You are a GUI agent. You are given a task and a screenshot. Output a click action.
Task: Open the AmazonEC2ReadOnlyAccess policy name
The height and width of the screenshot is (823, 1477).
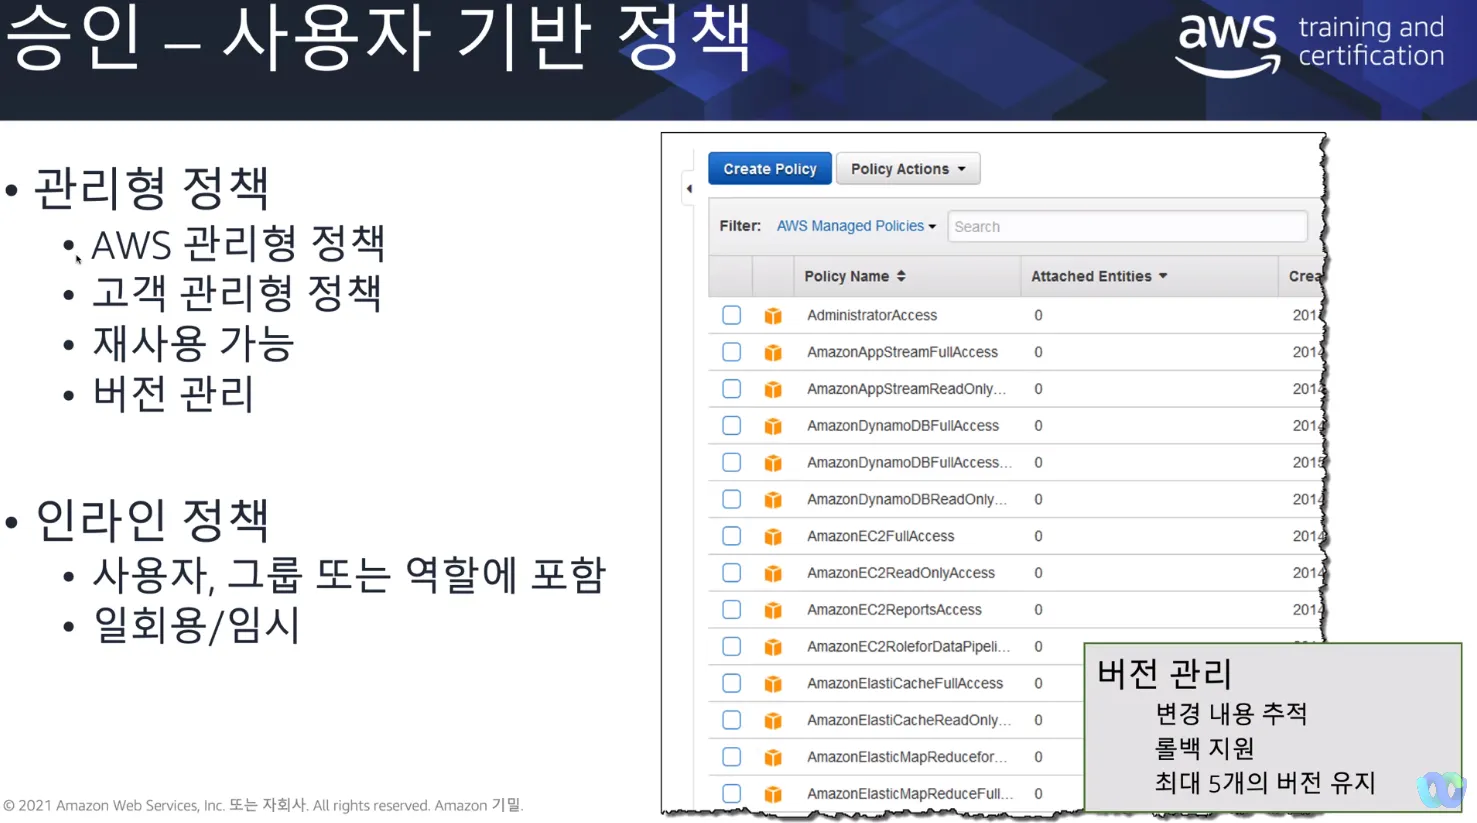click(x=901, y=573)
